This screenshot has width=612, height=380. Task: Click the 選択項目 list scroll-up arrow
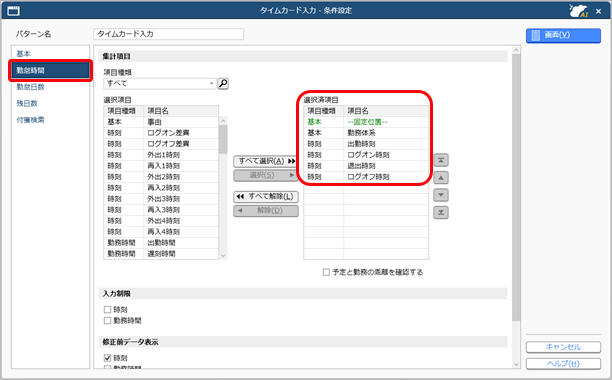click(223, 121)
